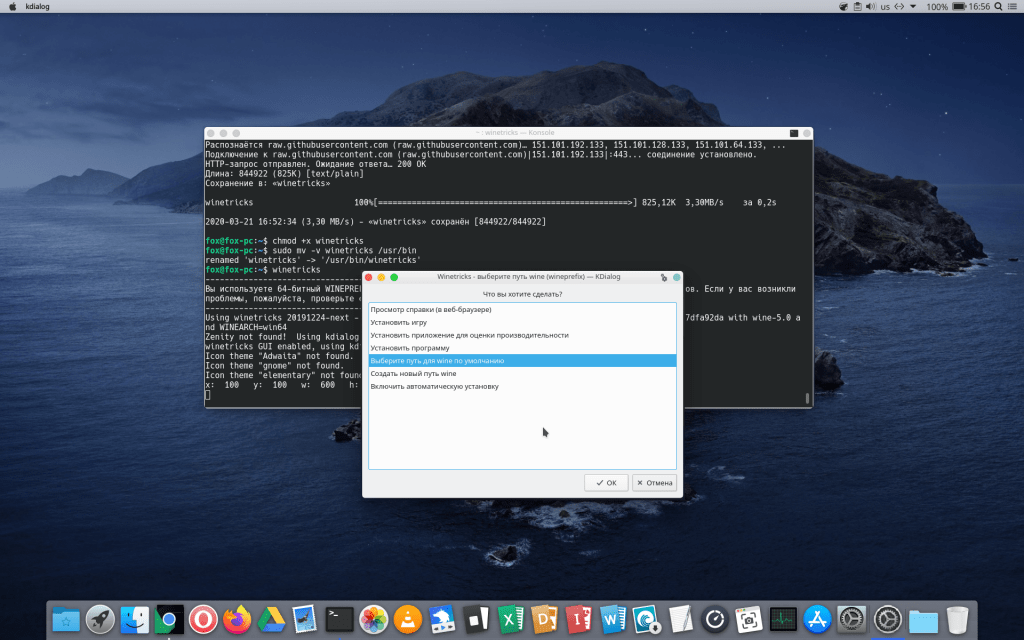Launch VLC media player from dock
The width and height of the screenshot is (1024, 640).
coord(408,619)
